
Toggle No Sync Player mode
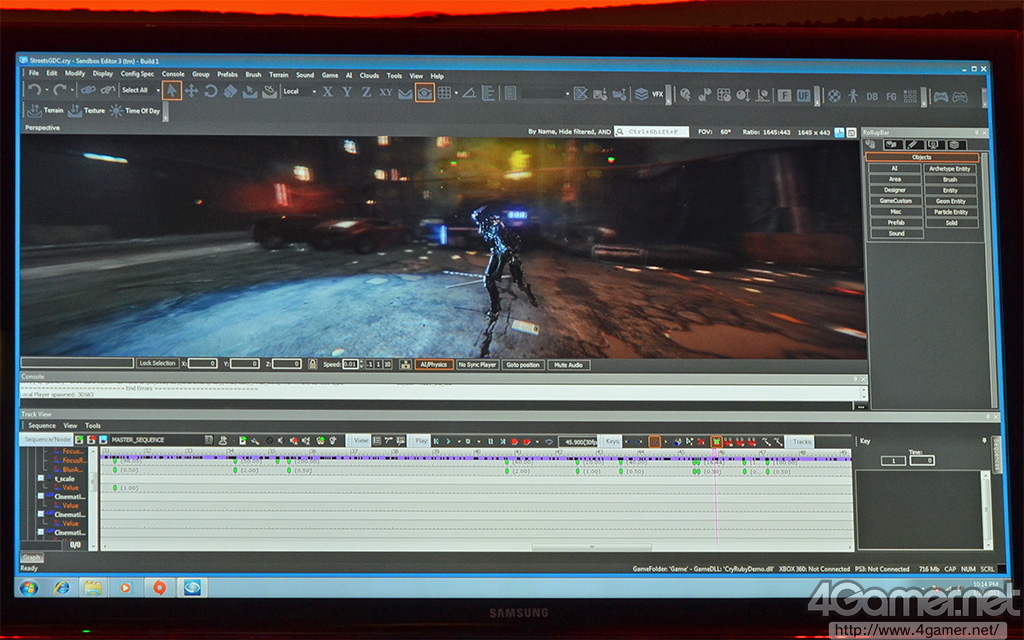click(477, 365)
